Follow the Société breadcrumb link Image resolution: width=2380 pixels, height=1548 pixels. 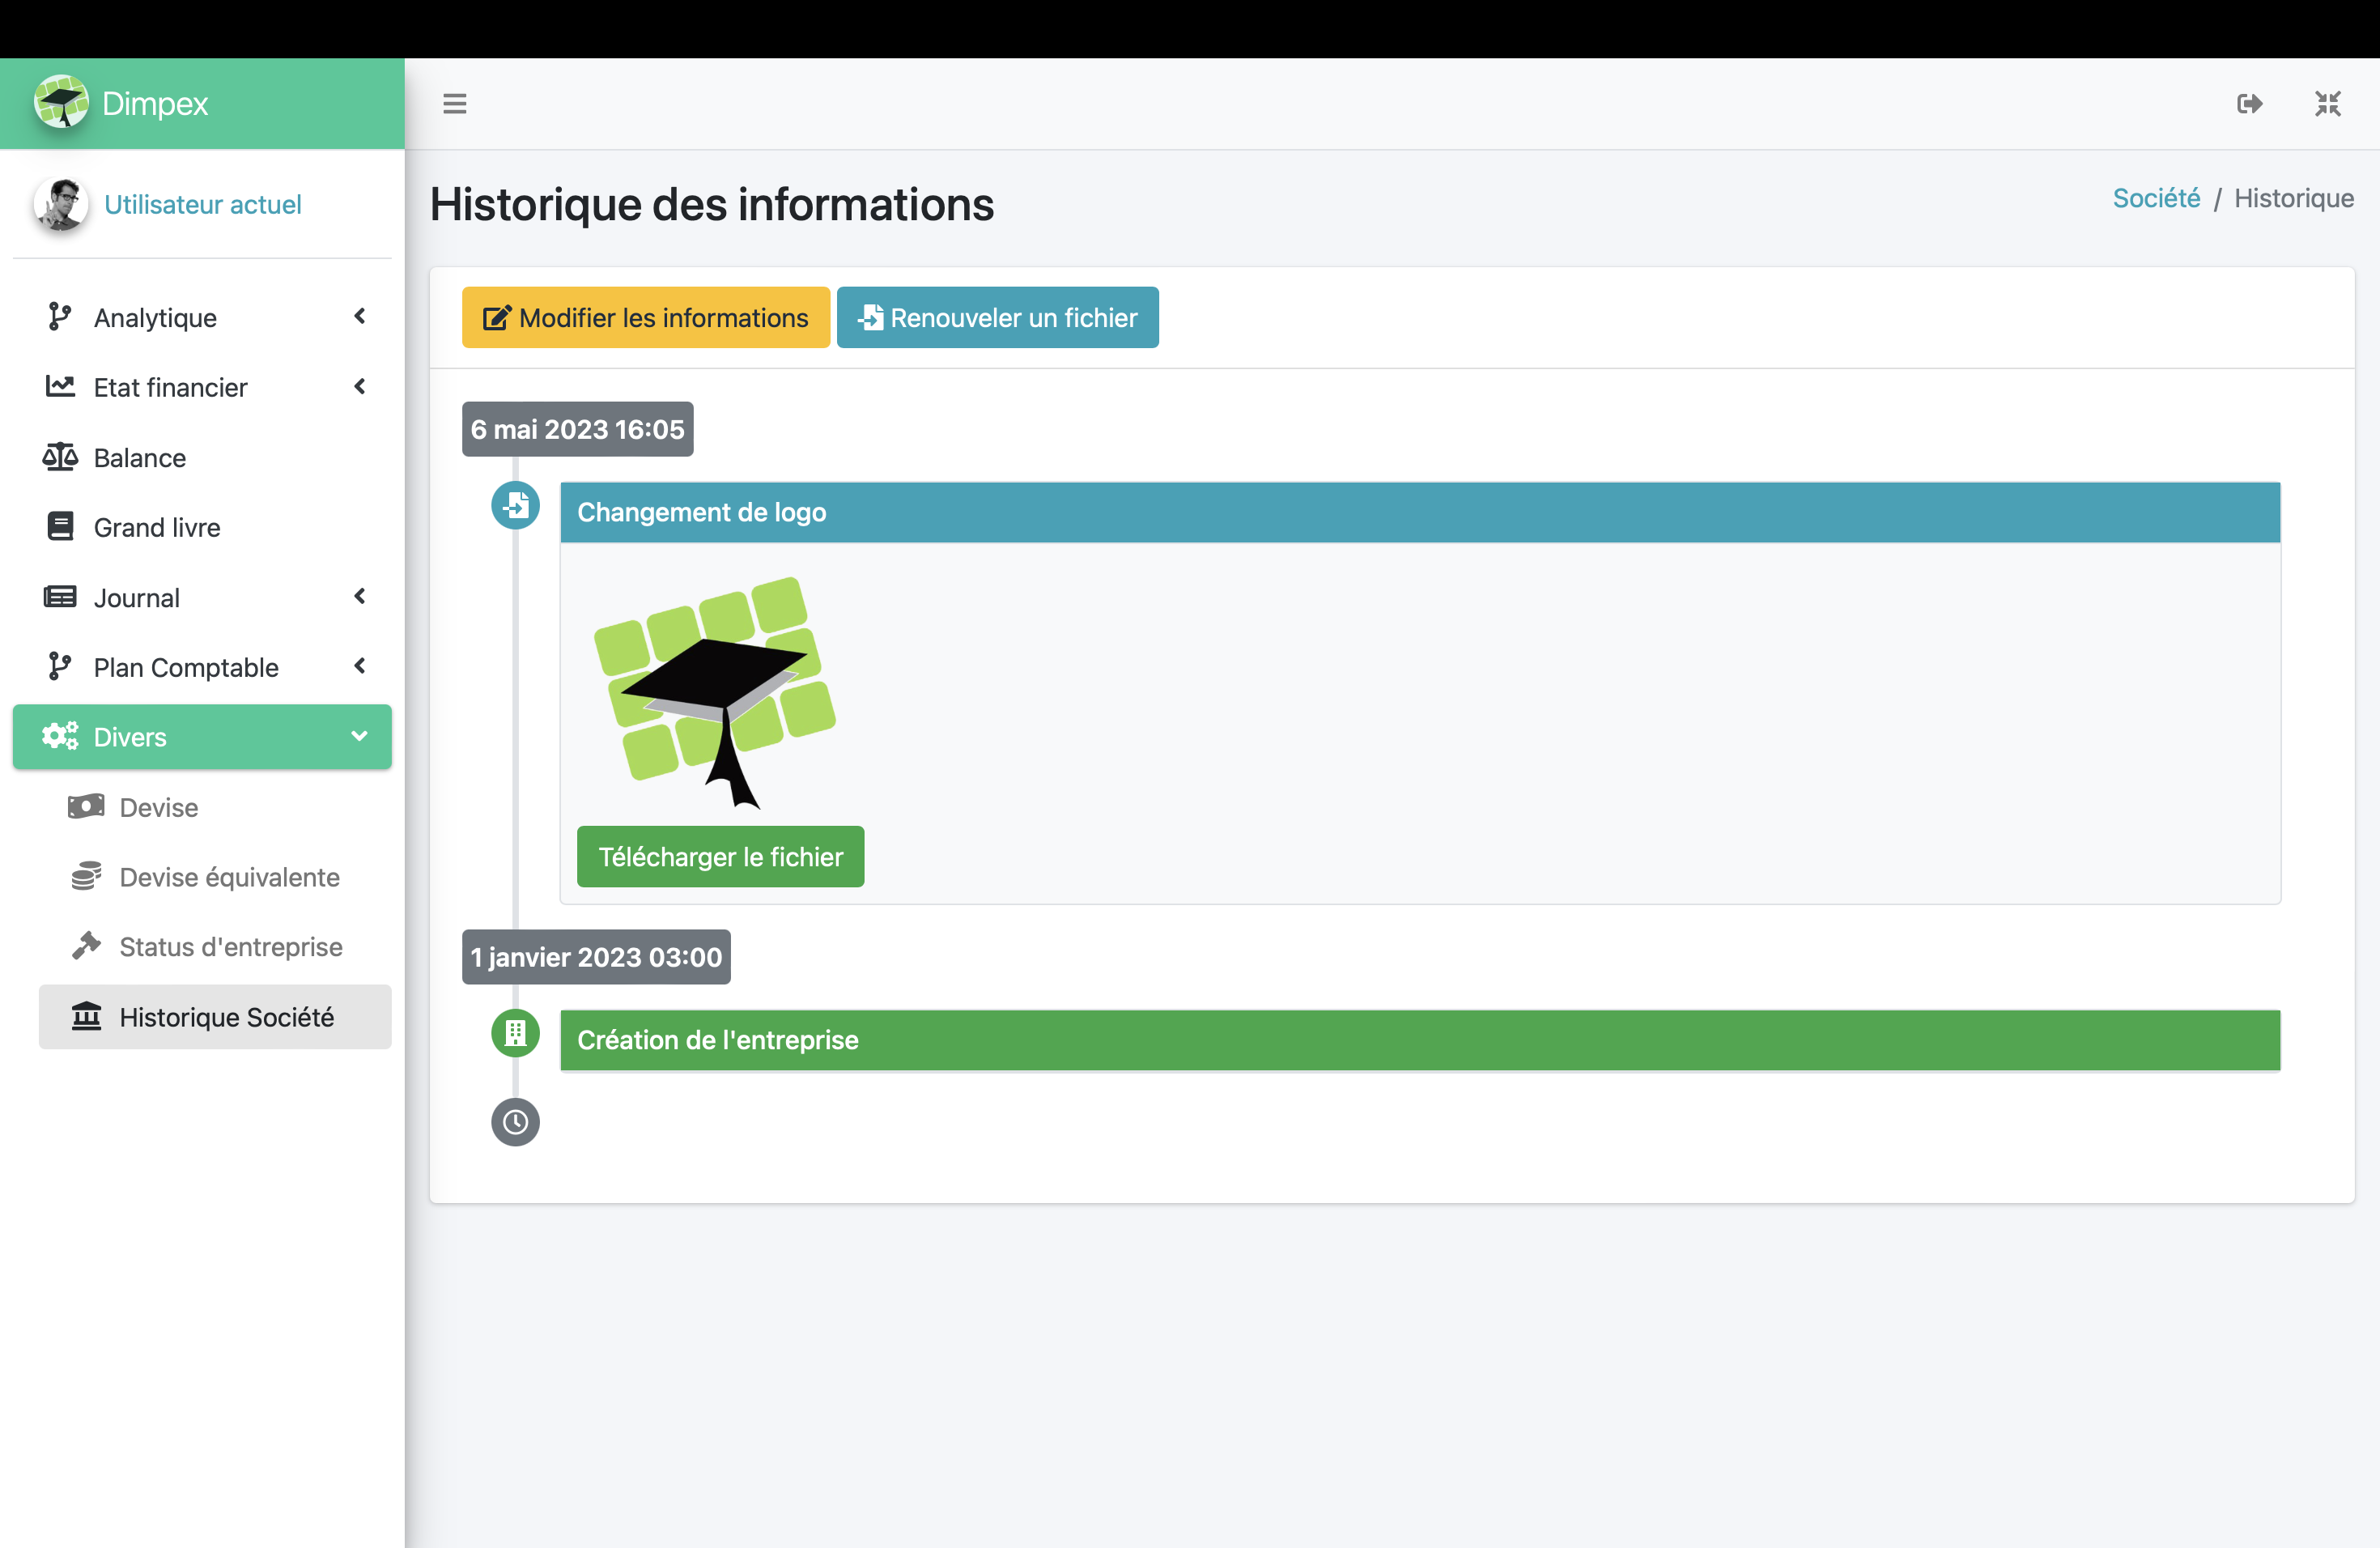(2155, 199)
